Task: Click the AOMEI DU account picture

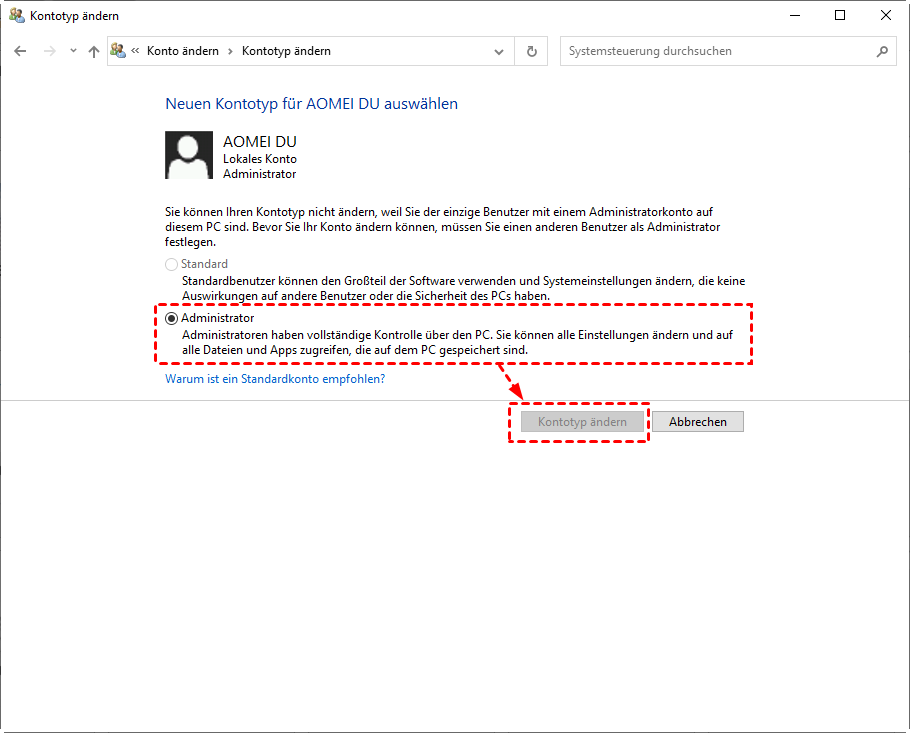Action: click(x=189, y=155)
